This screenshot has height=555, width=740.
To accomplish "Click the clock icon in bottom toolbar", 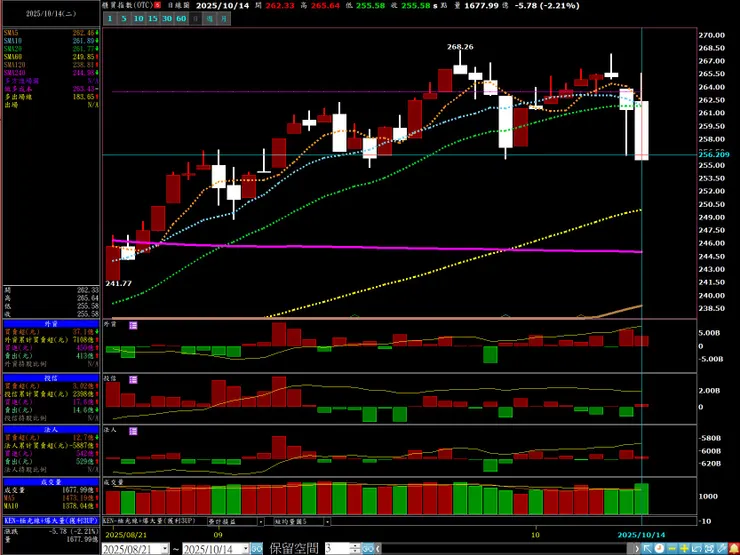I will click(659, 548).
